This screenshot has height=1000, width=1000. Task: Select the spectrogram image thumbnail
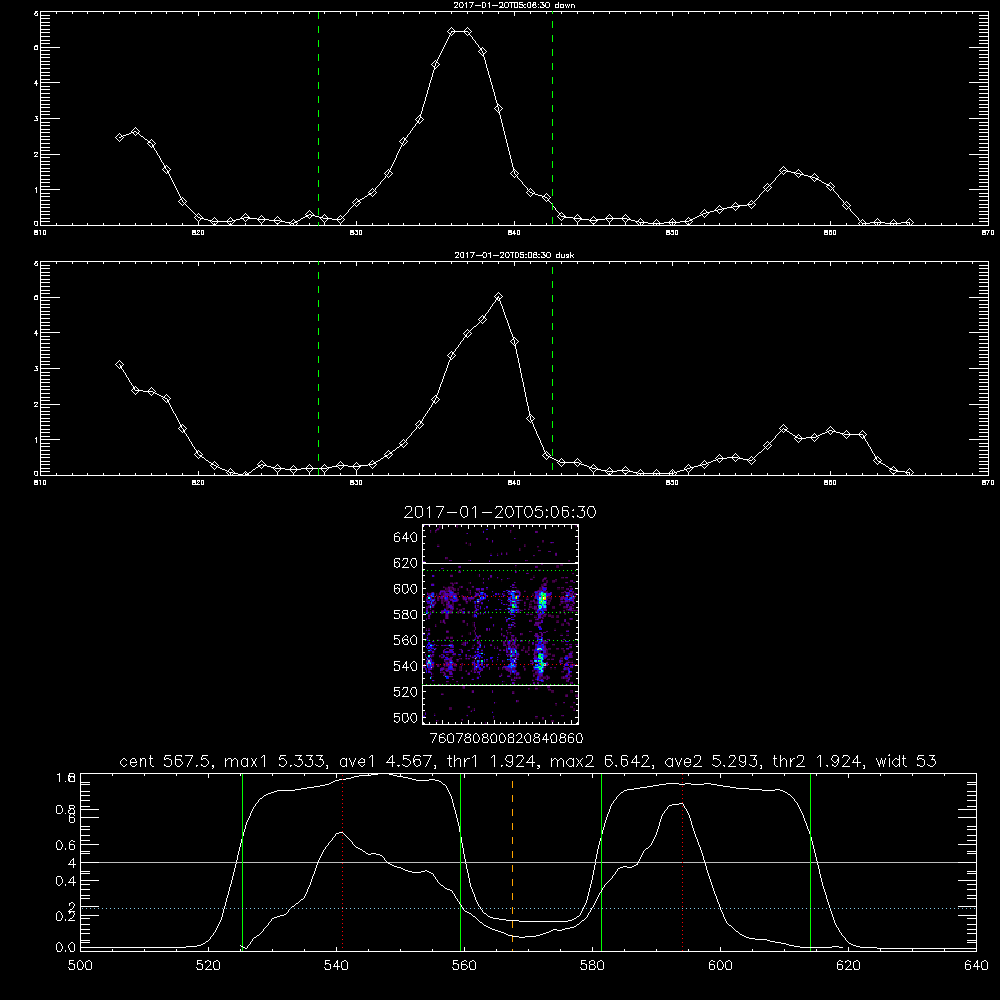pos(500,624)
